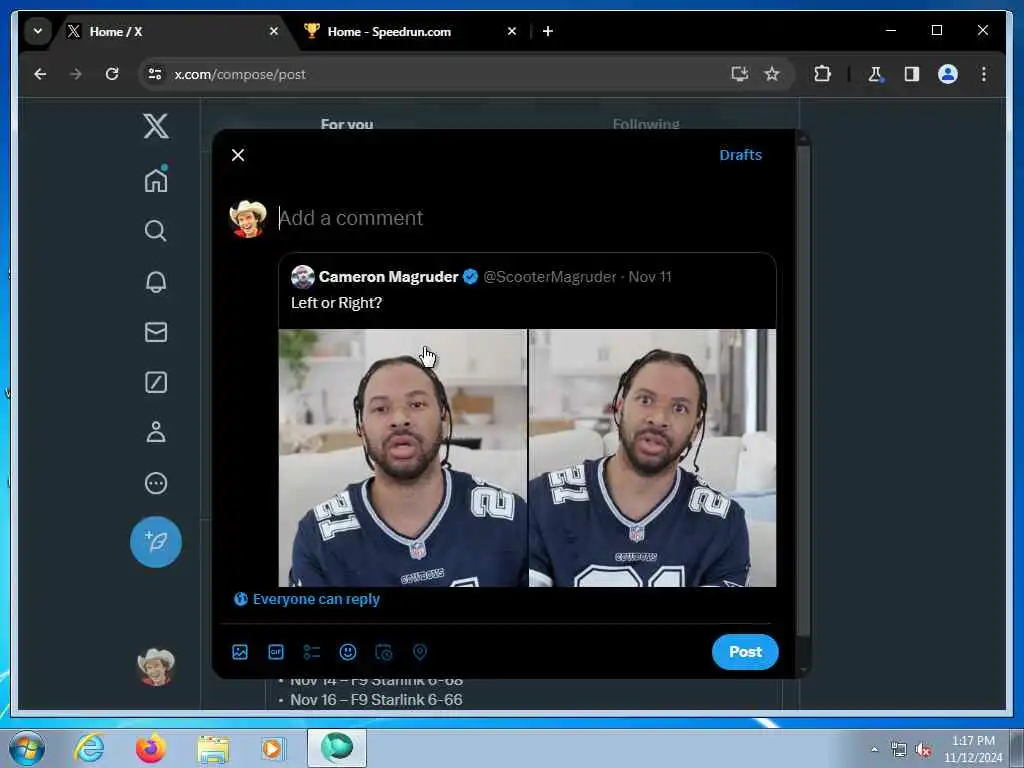Image resolution: width=1024 pixels, height=768 pixels.
Task: Launch Firefox from taskbar
Action: tap(151, 748)
